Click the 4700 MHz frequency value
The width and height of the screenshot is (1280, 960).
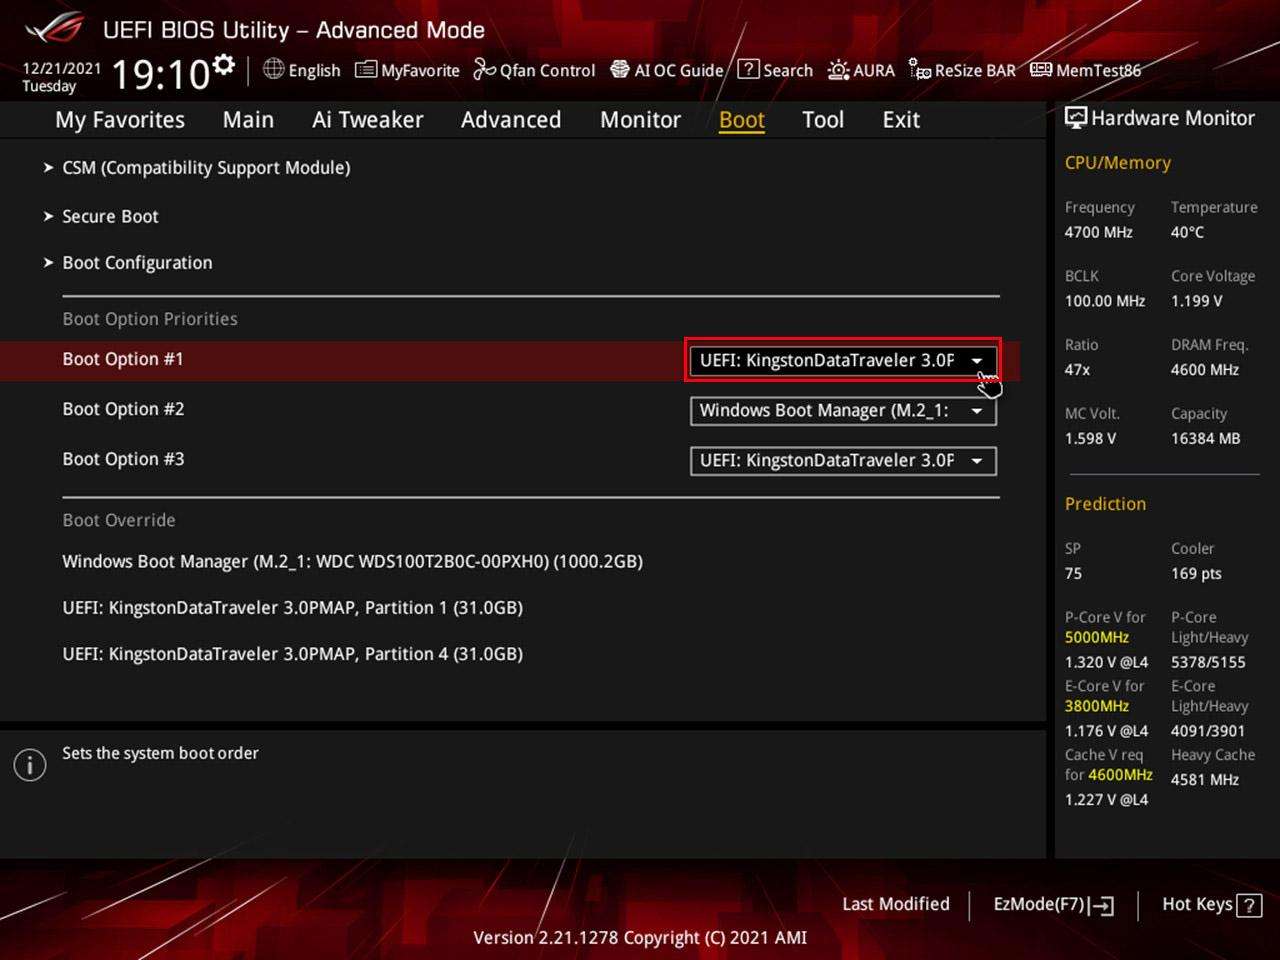(x=1098, y=232)
